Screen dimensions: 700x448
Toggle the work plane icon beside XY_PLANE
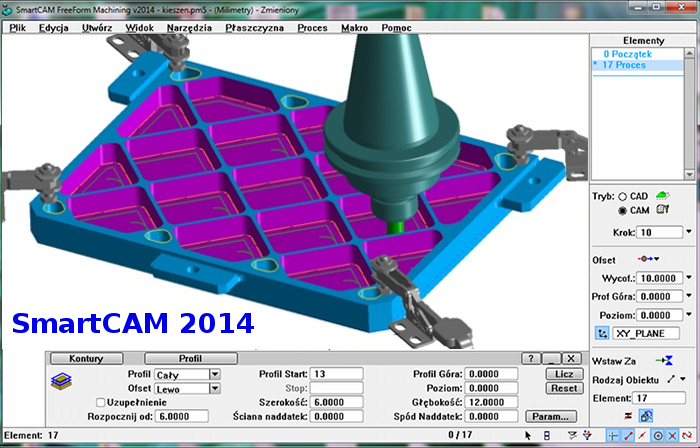tap(602, 333)
